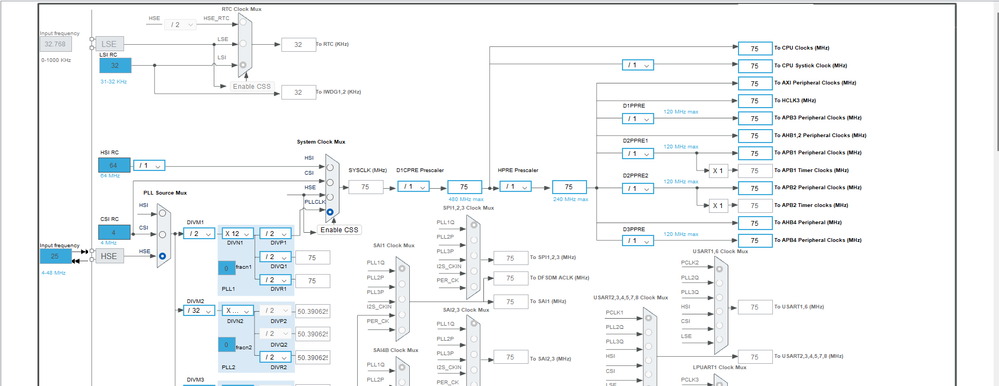Click the HSI RC value box showing 64
The image size is (999, 386).
115,166
